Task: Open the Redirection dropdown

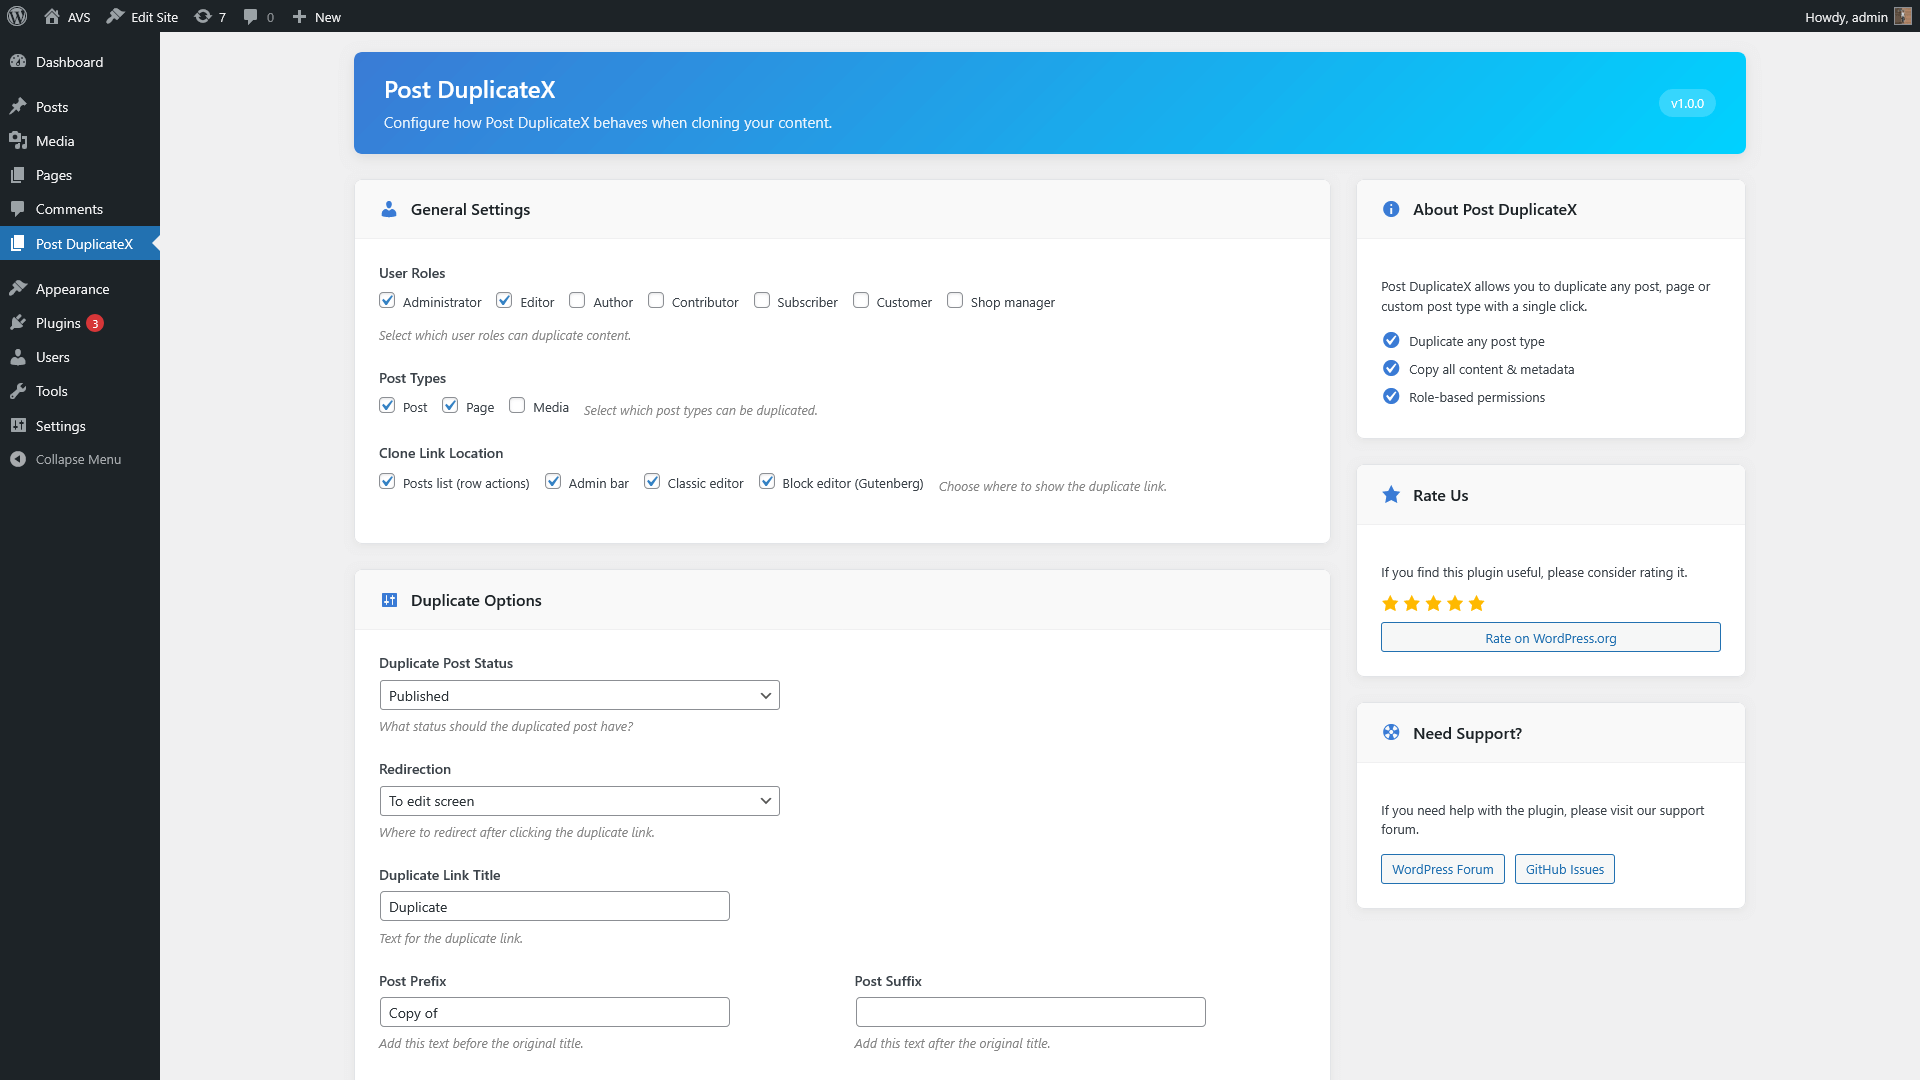Action: click(580, 801)
